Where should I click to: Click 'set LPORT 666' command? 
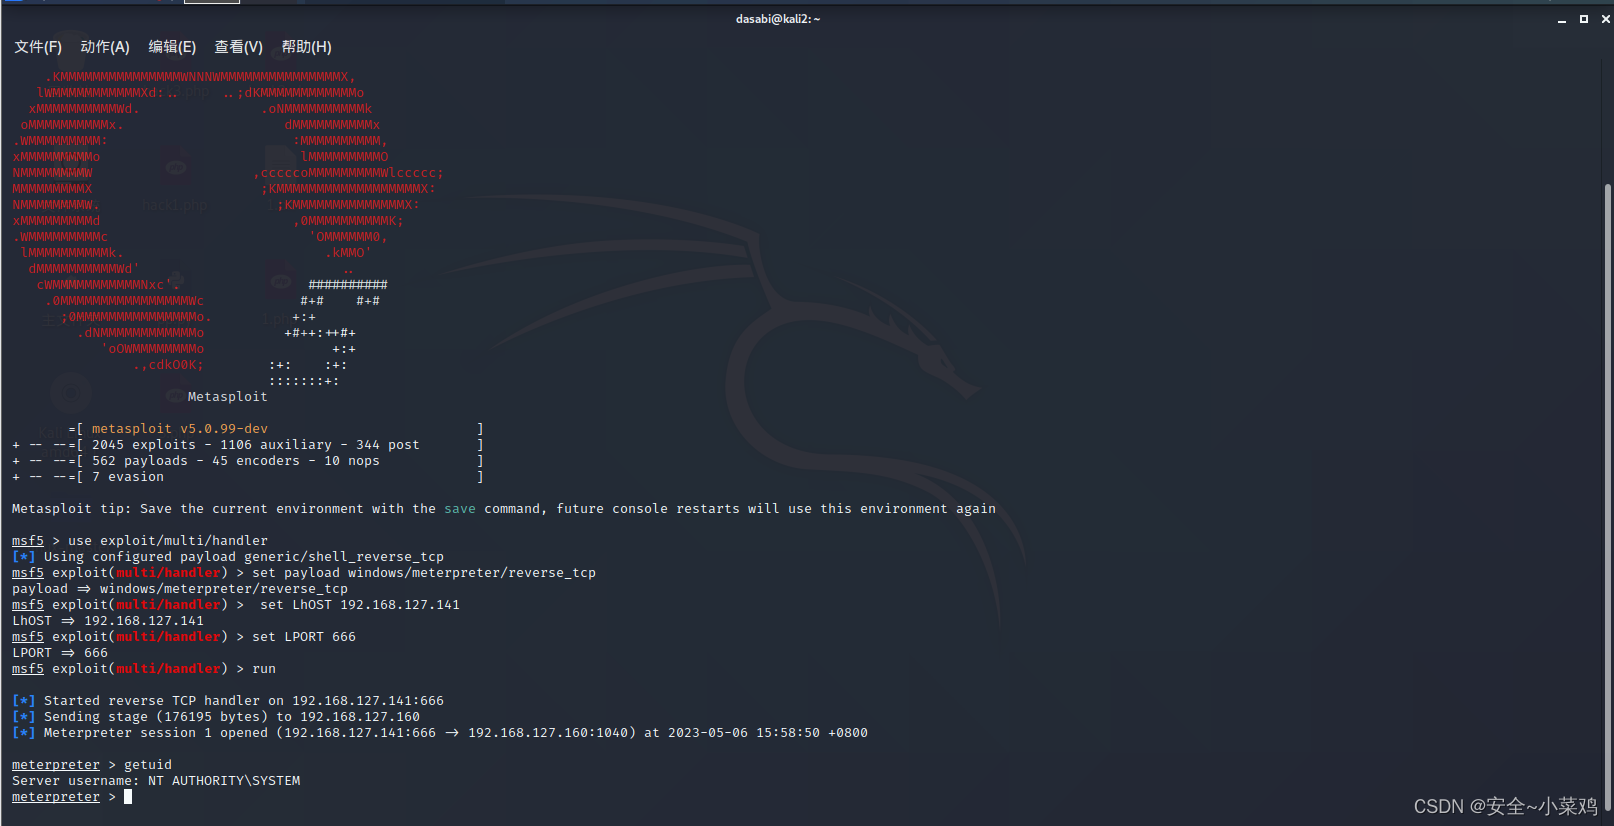304,637
